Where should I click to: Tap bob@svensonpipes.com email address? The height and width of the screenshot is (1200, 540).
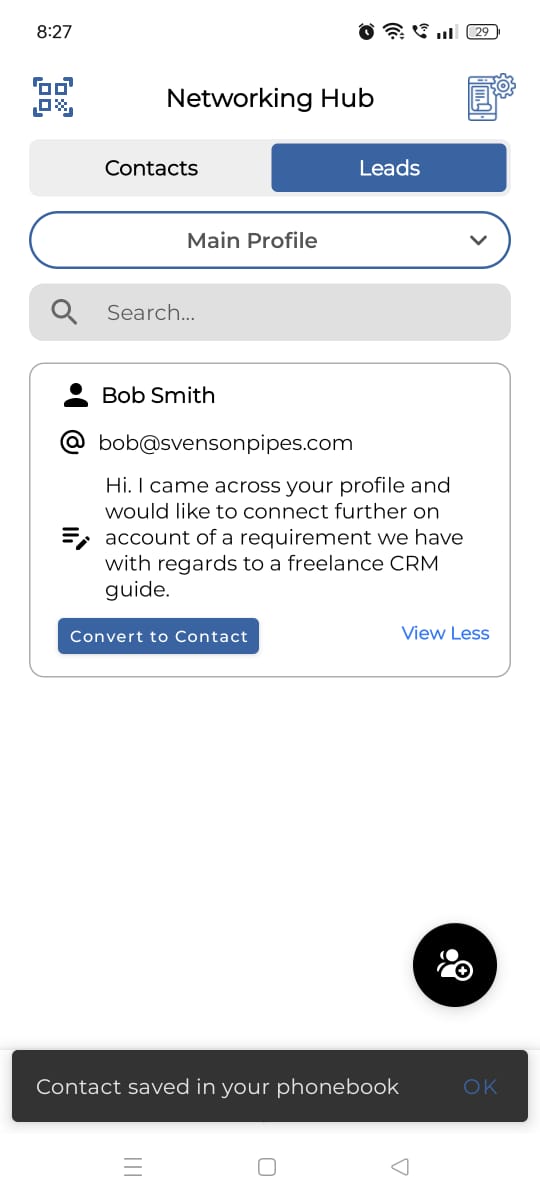tap(225, 443)
